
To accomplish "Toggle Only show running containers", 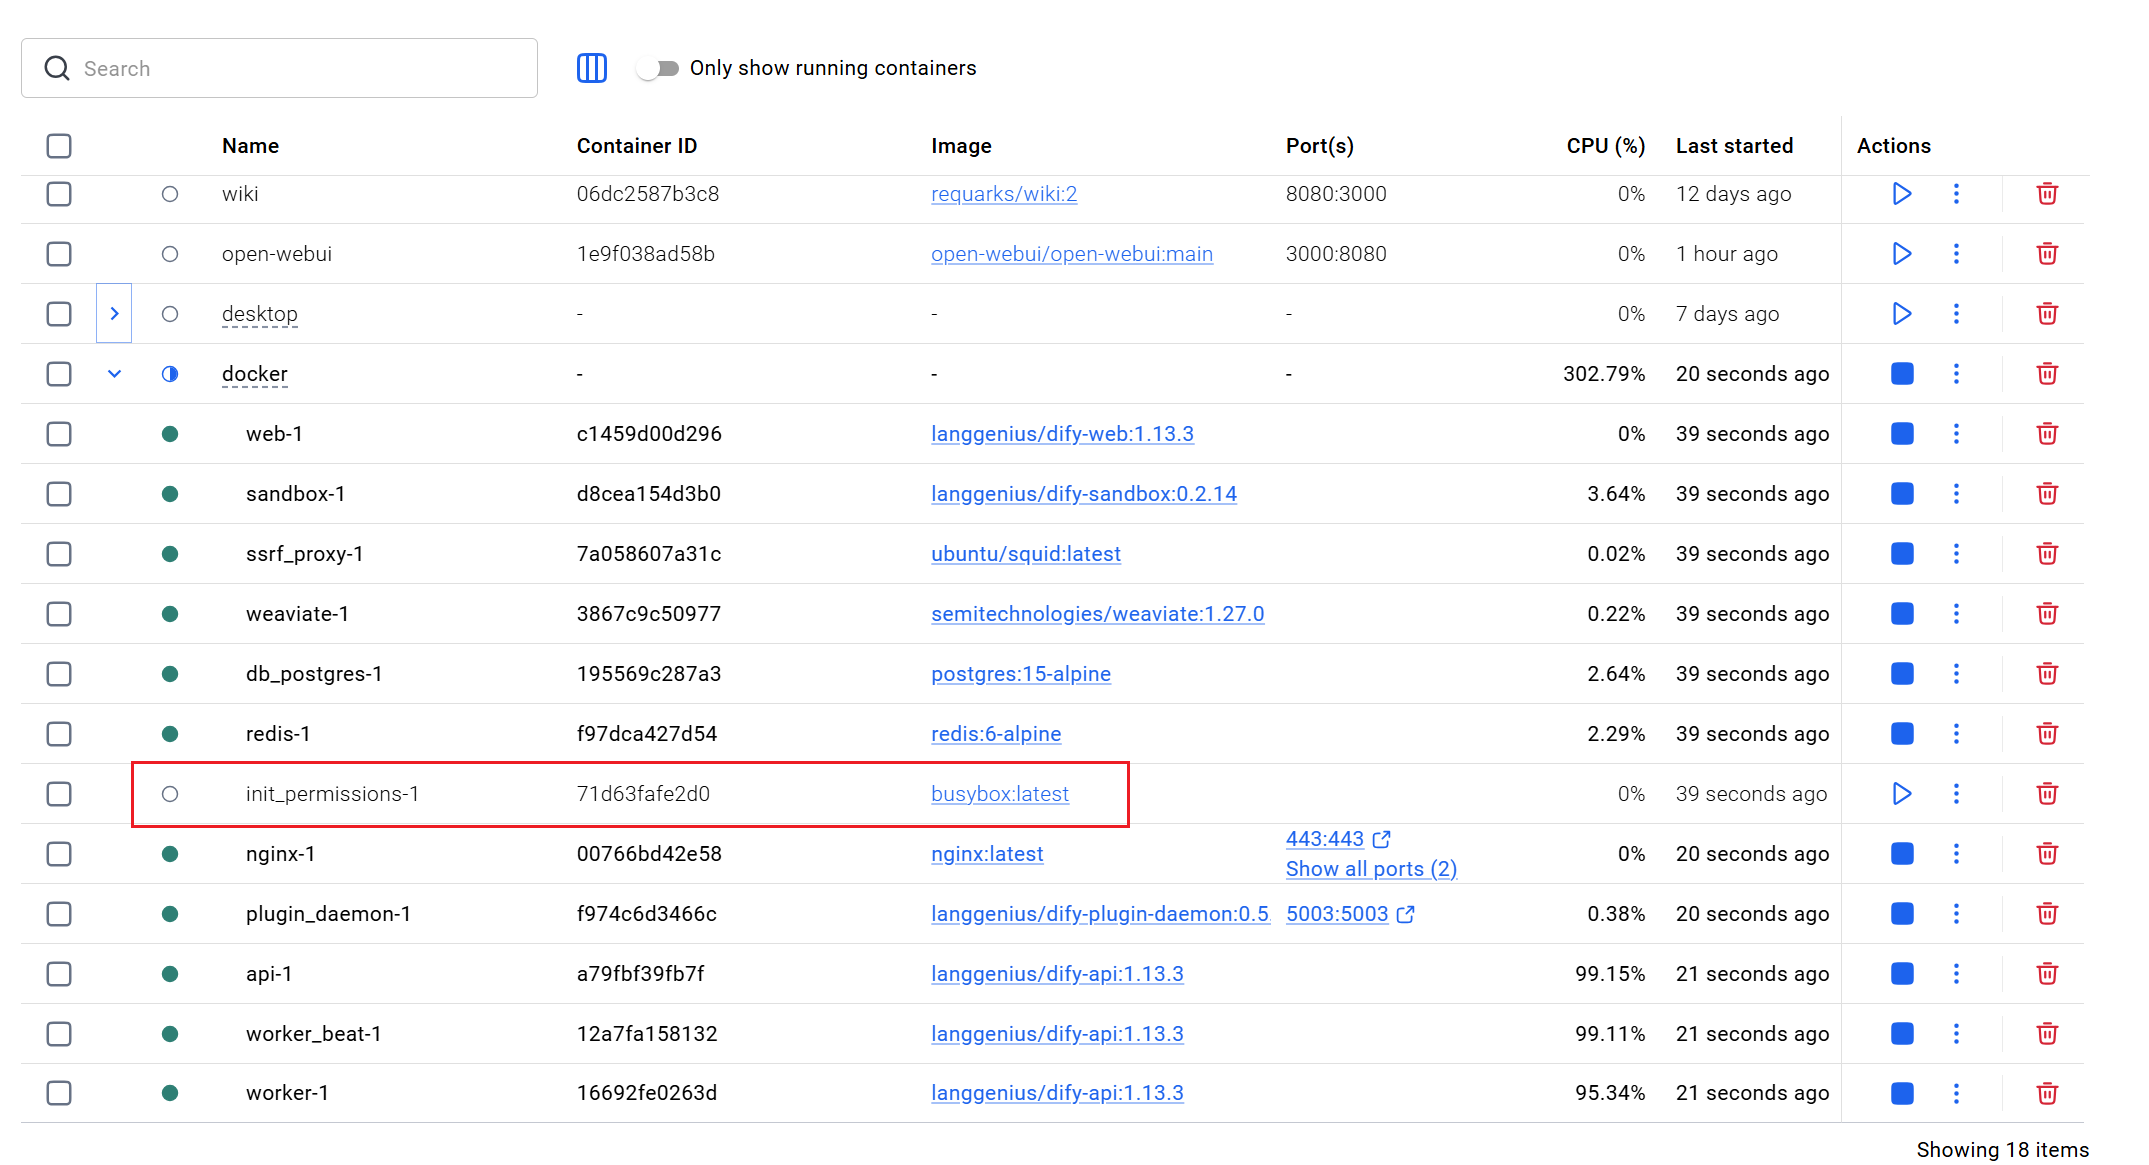I will coord(659,68).
